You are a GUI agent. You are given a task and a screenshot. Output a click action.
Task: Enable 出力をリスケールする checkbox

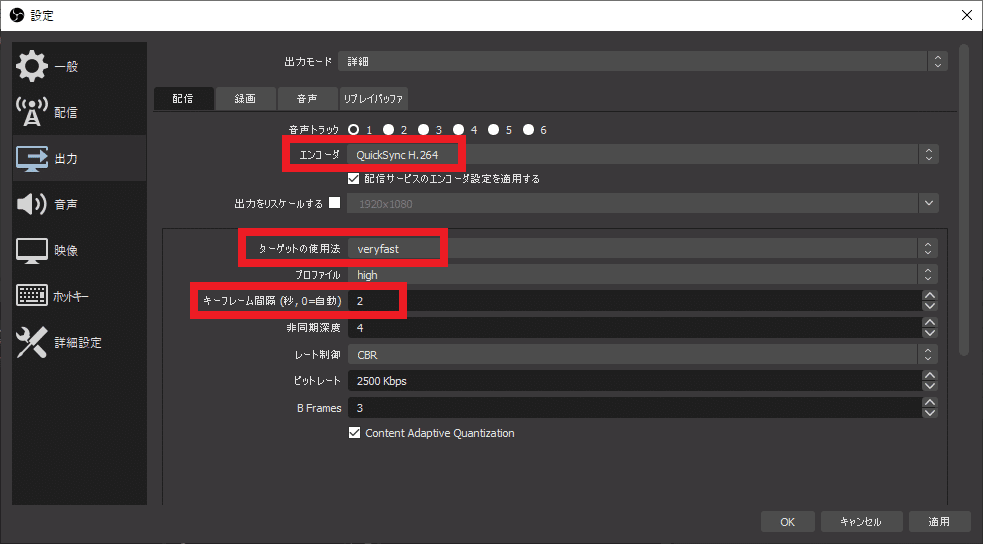[335, 202]
